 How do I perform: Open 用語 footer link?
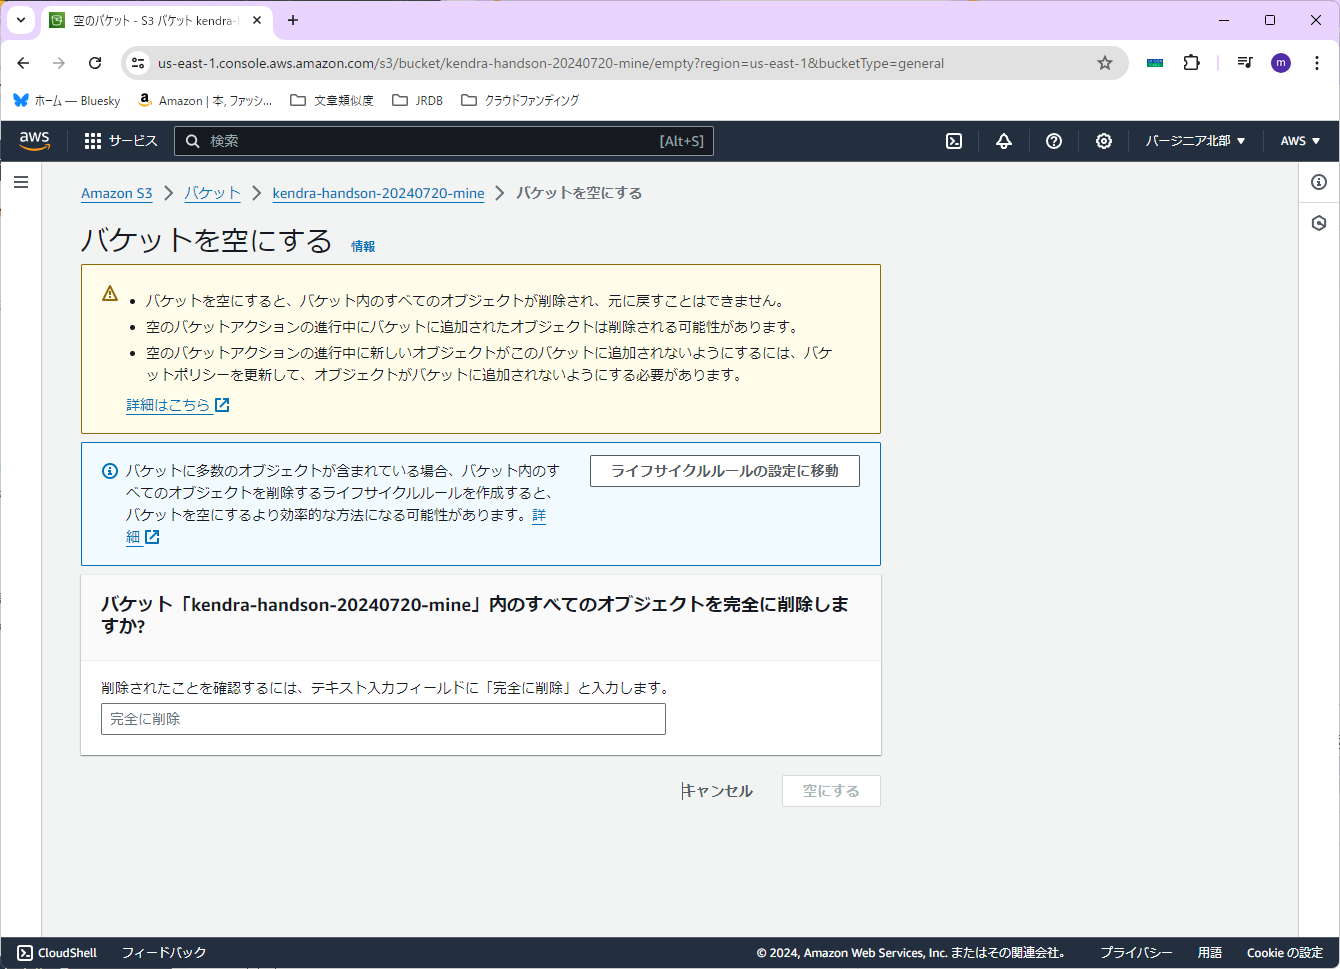coord(1210,953)
